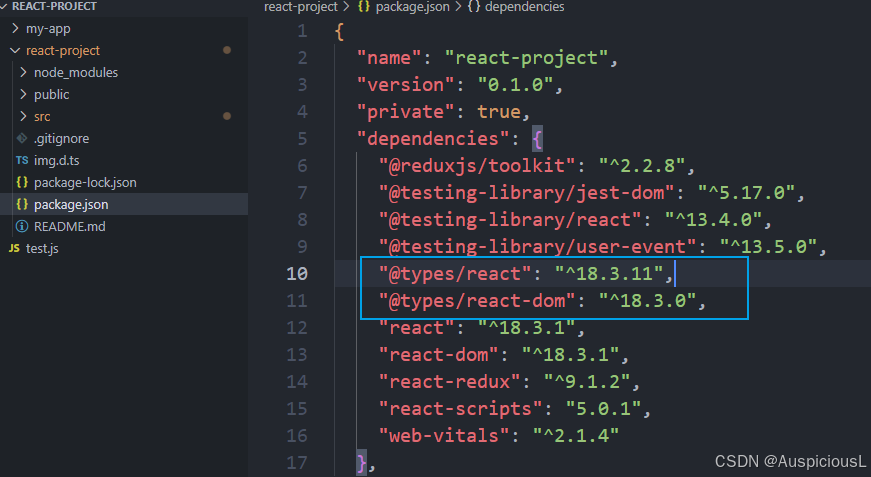Click line number 5 in gutter
Image resolution: width=871 pixels, height=477 pixels.
302,138
